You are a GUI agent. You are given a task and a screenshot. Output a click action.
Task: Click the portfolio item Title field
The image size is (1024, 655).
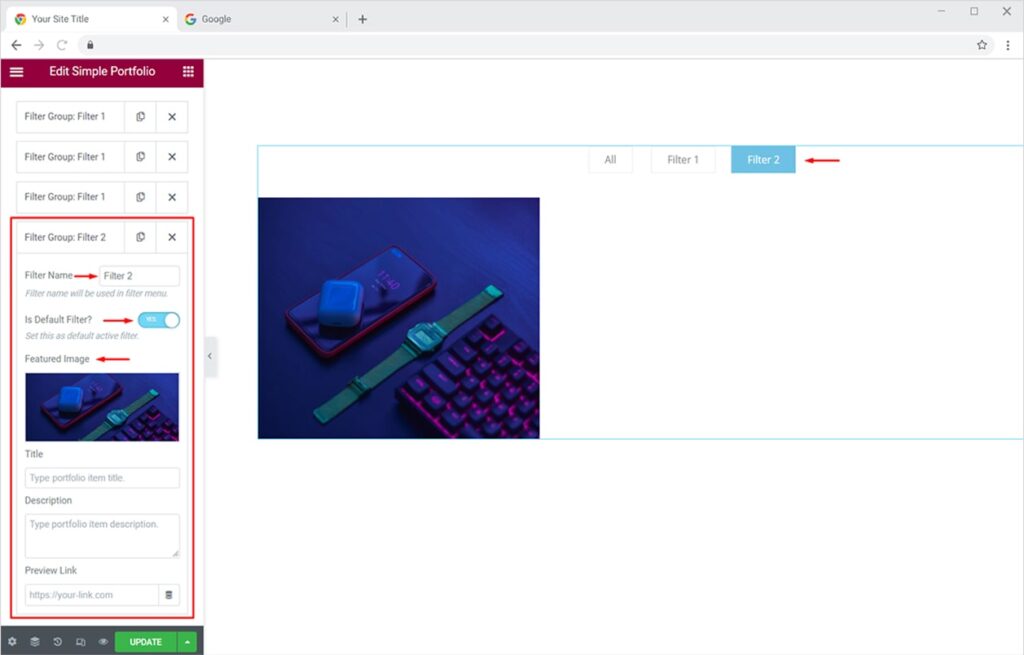102,478
